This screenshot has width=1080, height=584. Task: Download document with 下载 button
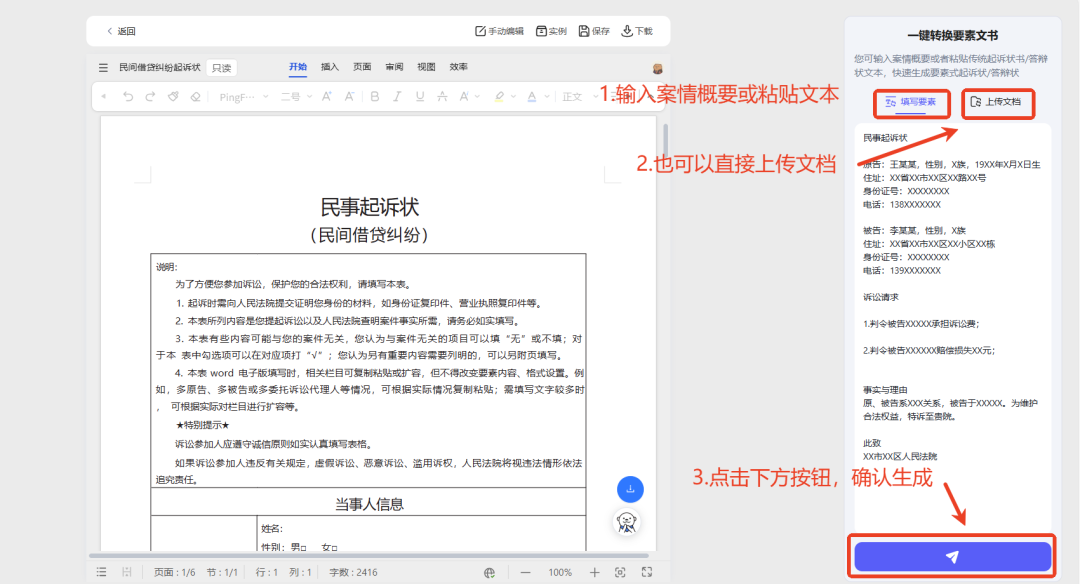(x=637, y=31)
